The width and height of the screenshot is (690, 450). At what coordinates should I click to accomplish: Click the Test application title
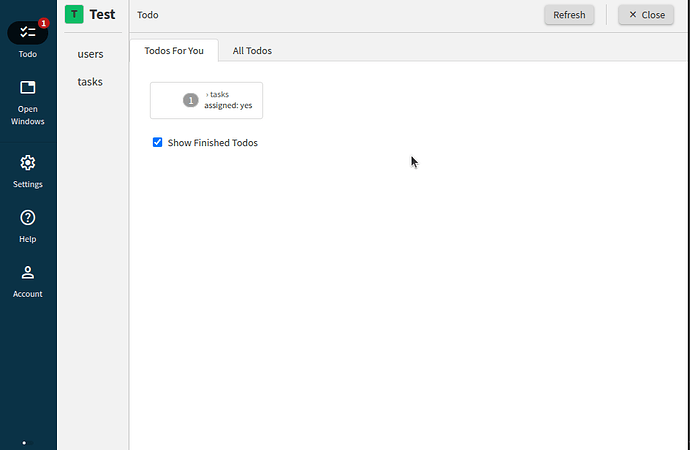[x=102, y=15]
